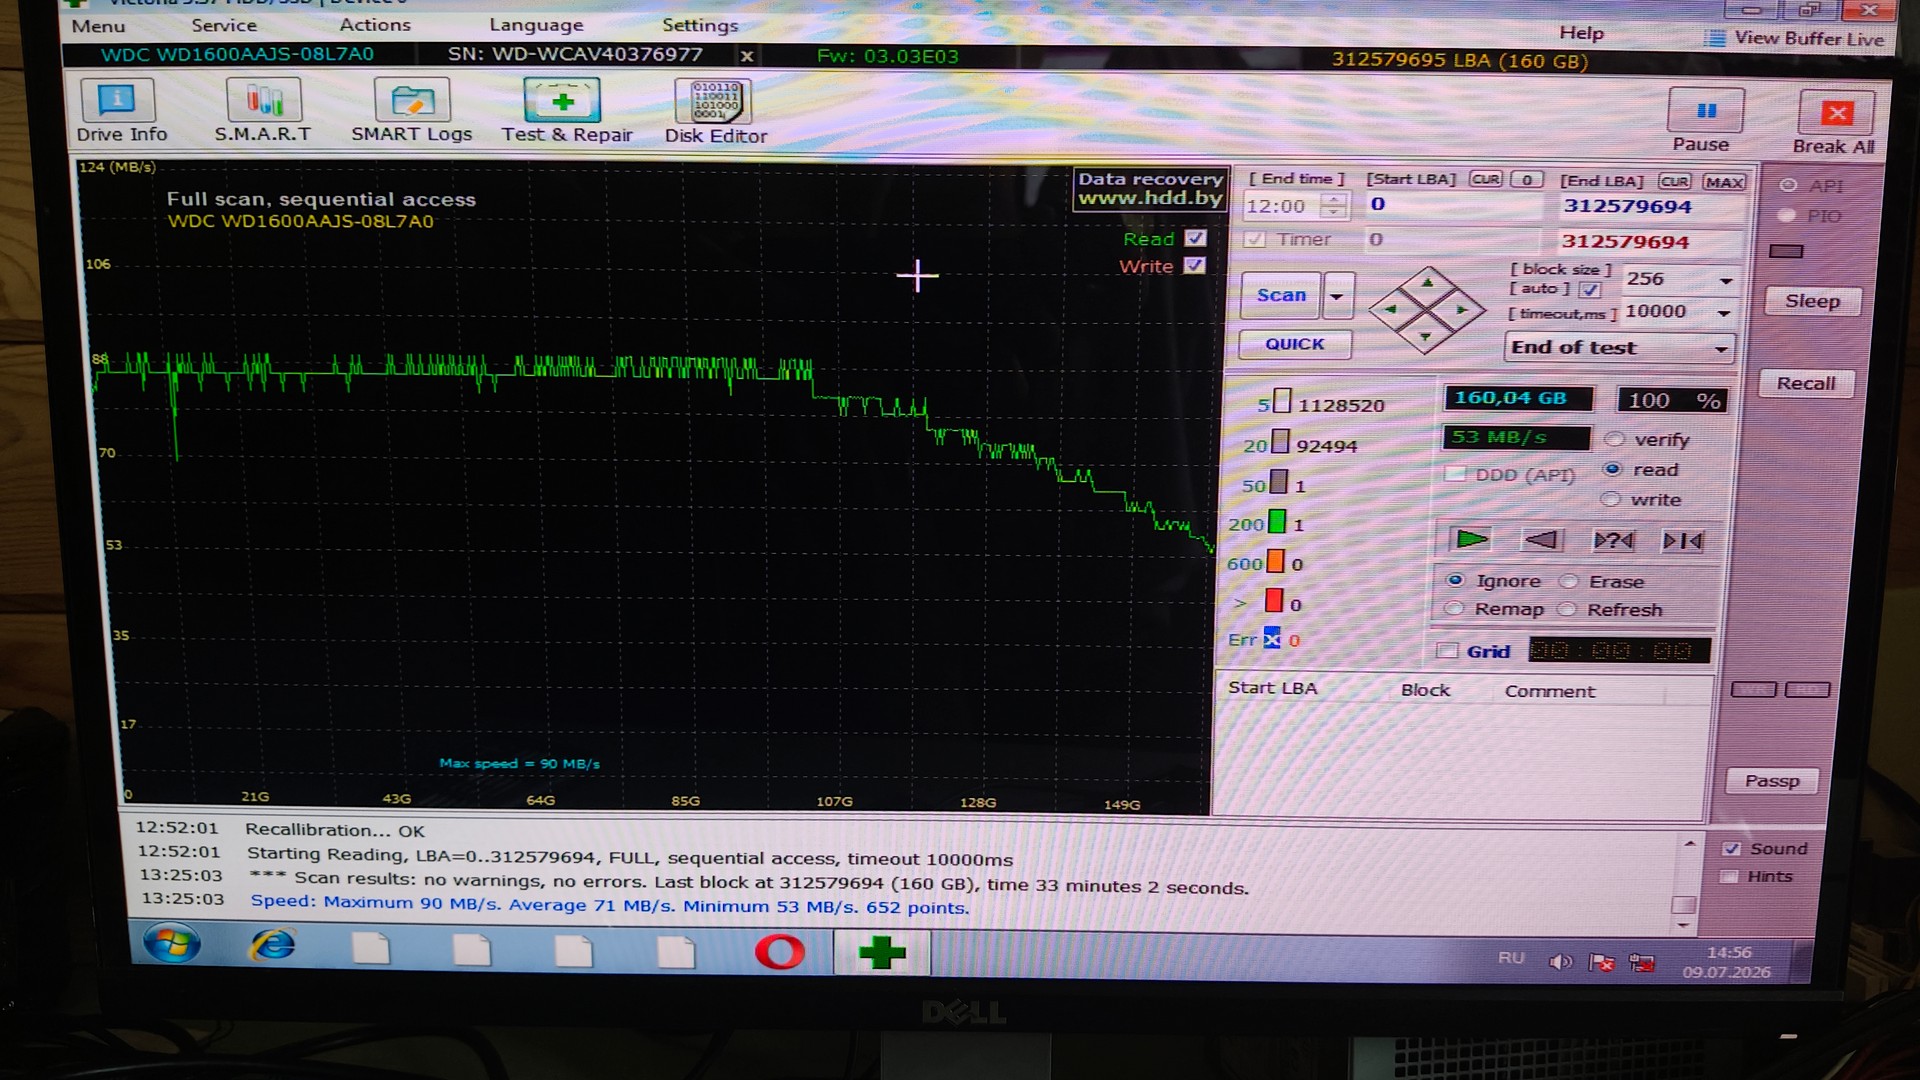Click the CUR button next to Start LBA
This screenshot has width=1920, height=1080.
coord(1485,179)
